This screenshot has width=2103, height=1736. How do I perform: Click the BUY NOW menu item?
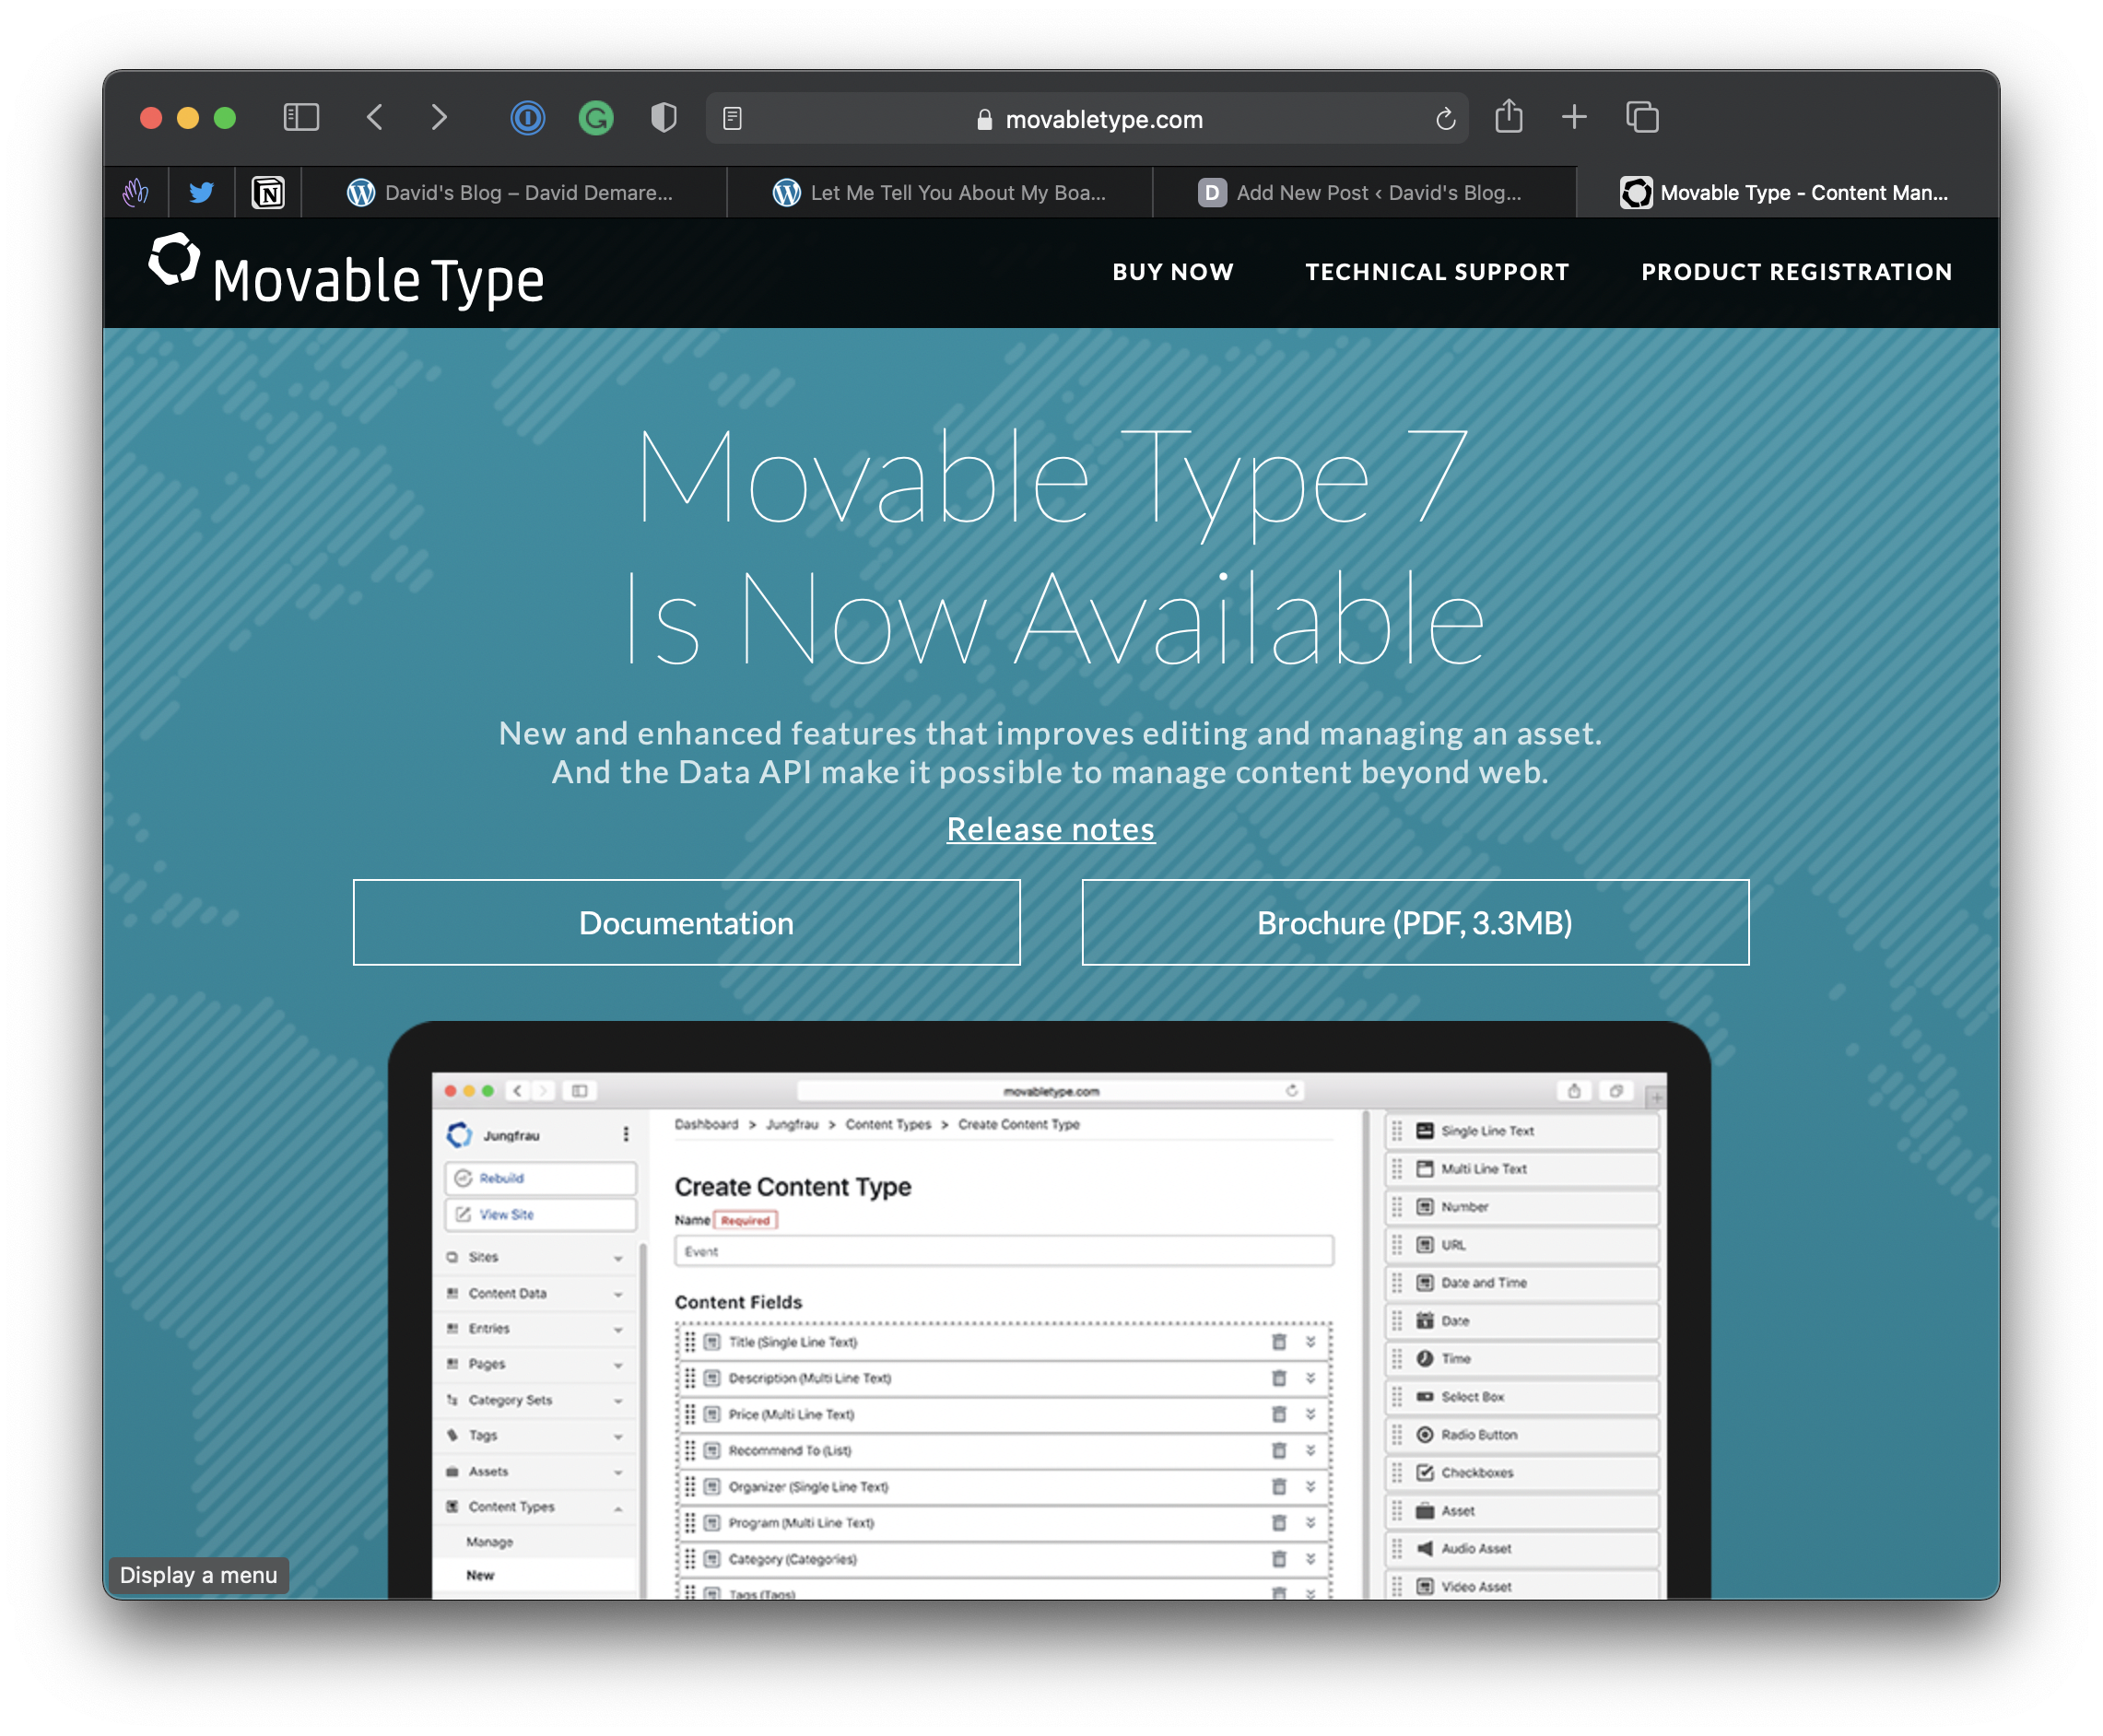pyautogui.click(x=1173, y=272)
